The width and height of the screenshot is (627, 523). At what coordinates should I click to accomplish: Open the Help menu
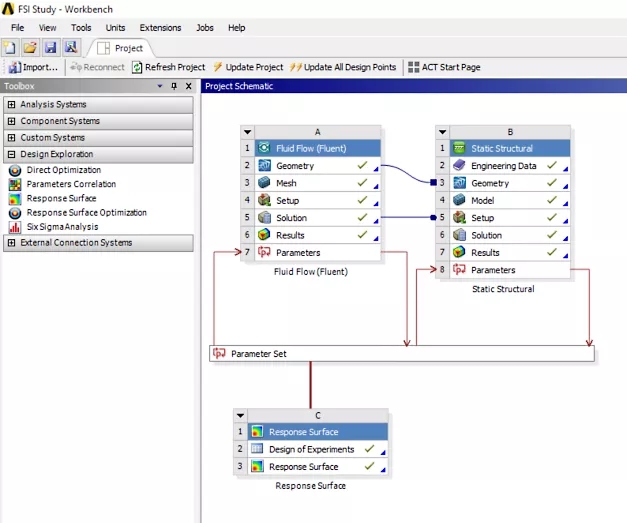pos(237,28)
